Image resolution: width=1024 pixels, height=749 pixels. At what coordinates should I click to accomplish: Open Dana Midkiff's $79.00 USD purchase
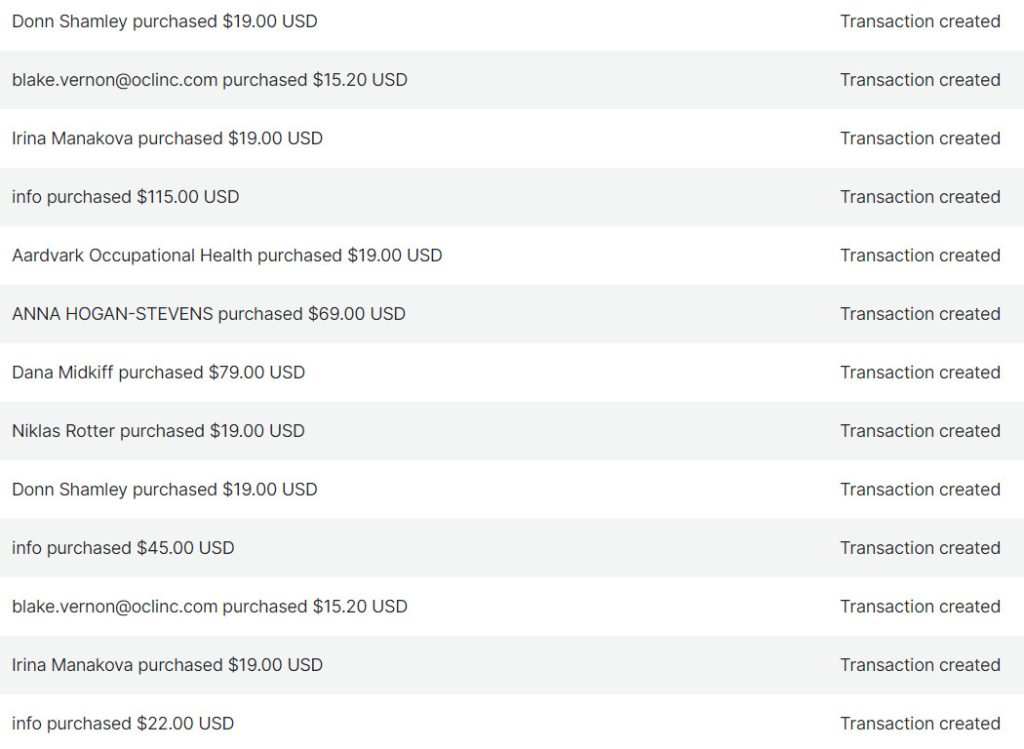click(158, 373)
